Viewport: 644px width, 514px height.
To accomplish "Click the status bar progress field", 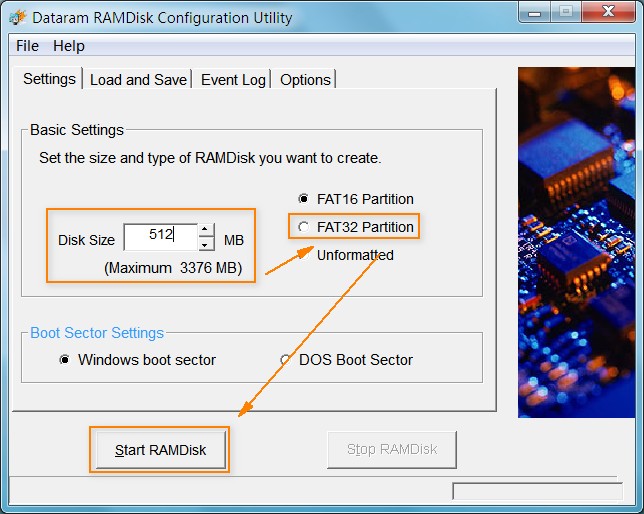I will coord(537,491).
